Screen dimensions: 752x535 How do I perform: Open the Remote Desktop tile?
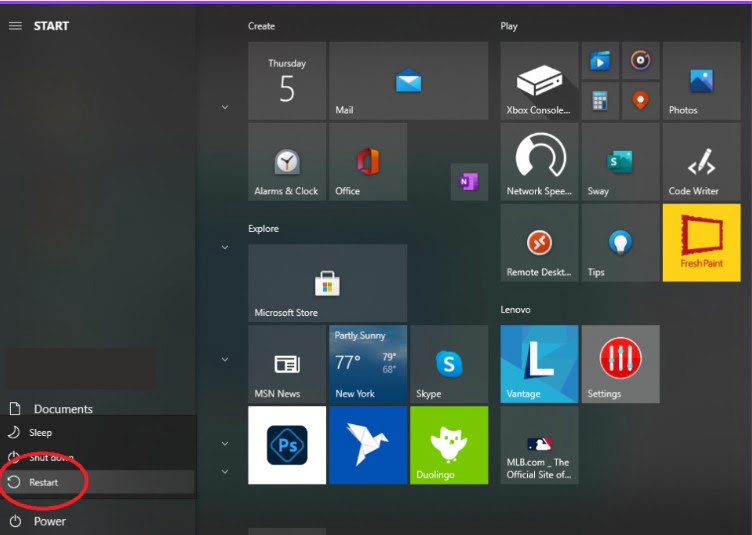click(539, 243)
